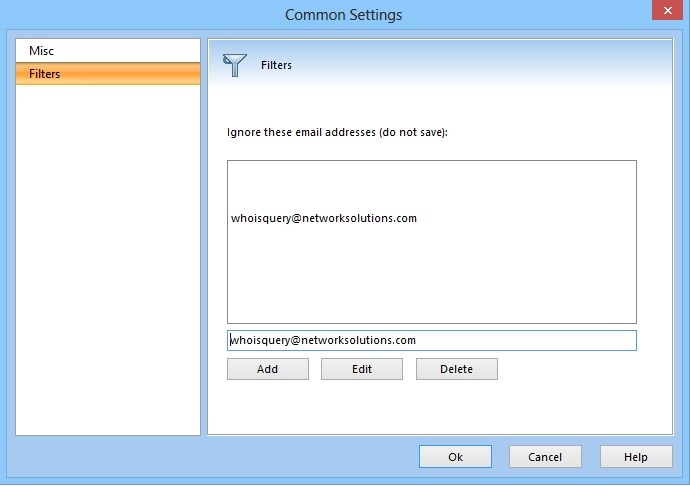Click the 'Ignore these email addresses' label
Screen dimensions: 690x487
click(337, 132)
